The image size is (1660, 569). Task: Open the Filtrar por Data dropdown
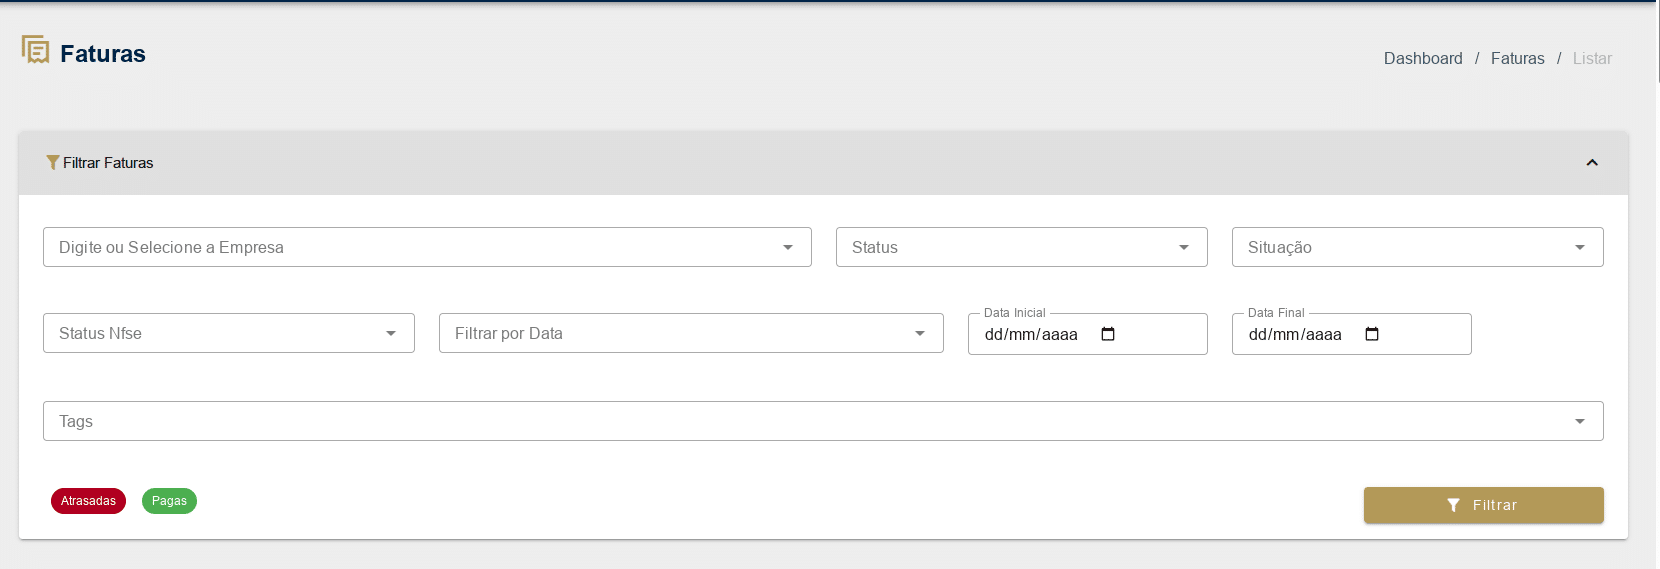tap(690, 333)
